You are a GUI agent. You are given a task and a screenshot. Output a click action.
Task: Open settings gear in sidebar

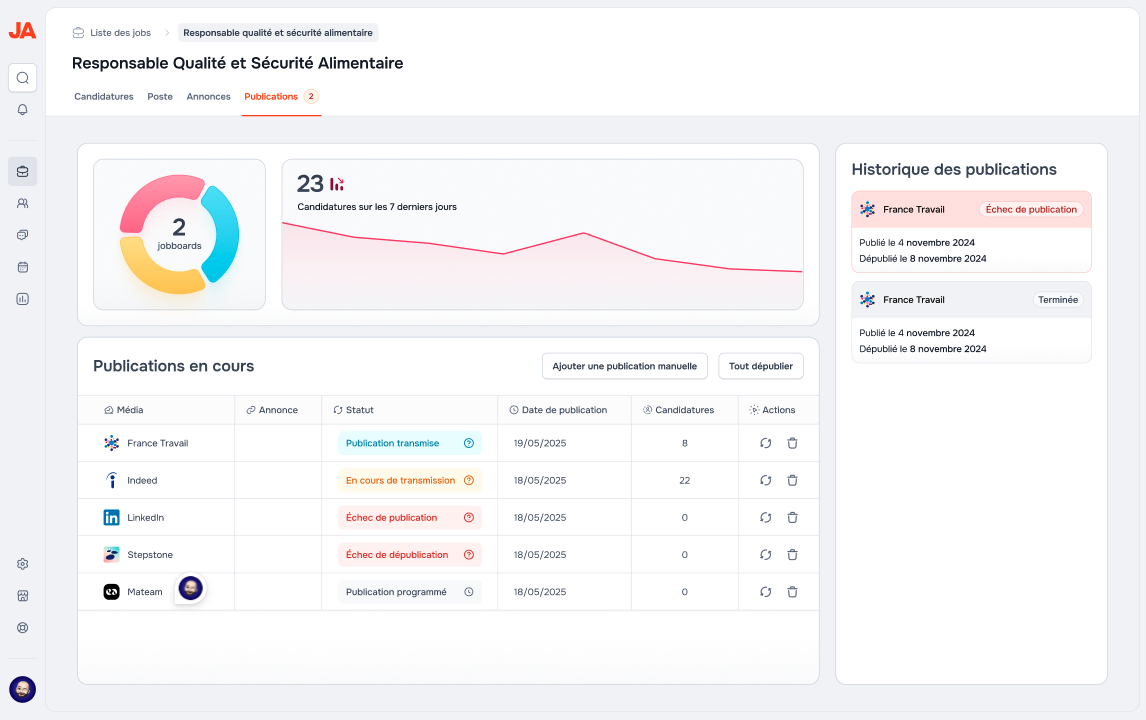[x=23, y=564]
